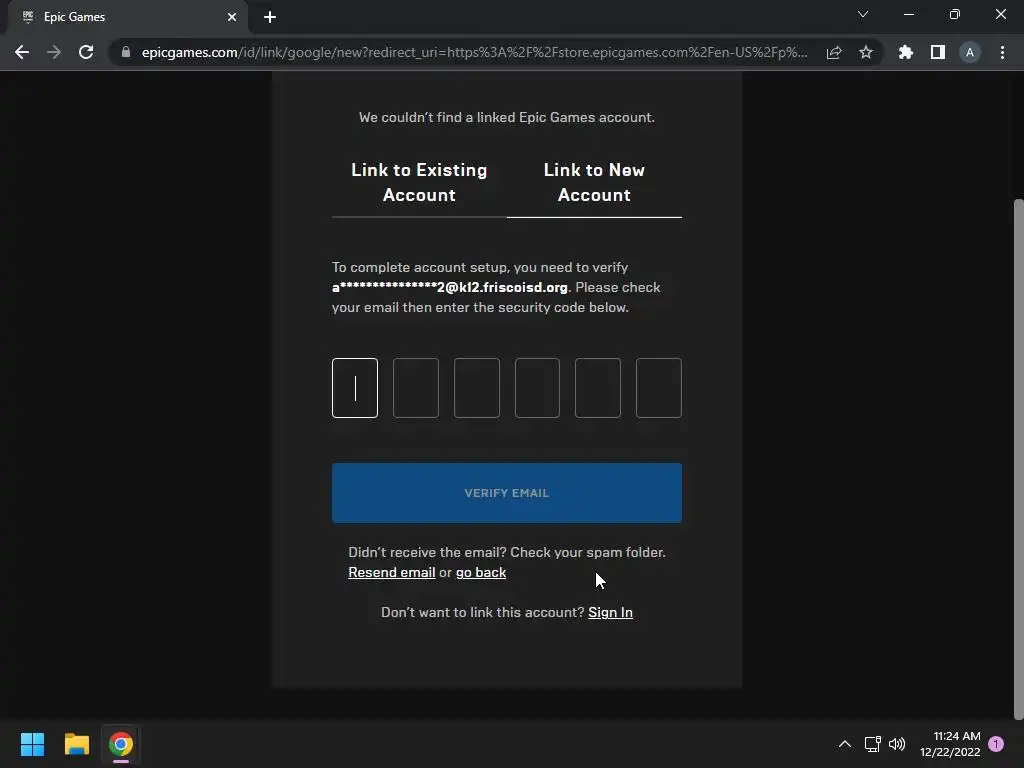Click the address bar URL
The height and width of the screenshot is (768, 1024).
(474, 52)
